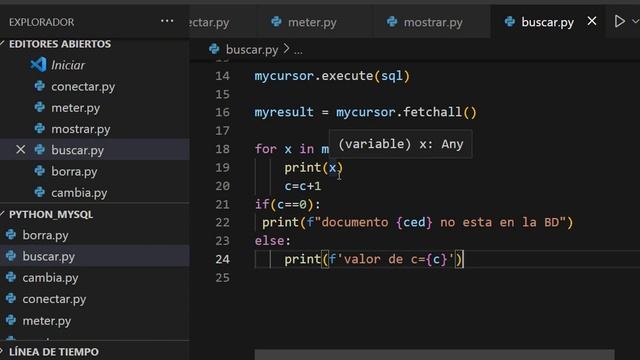
Task: Click Python icon on mostrar.py tab
Action: [392, 22]
